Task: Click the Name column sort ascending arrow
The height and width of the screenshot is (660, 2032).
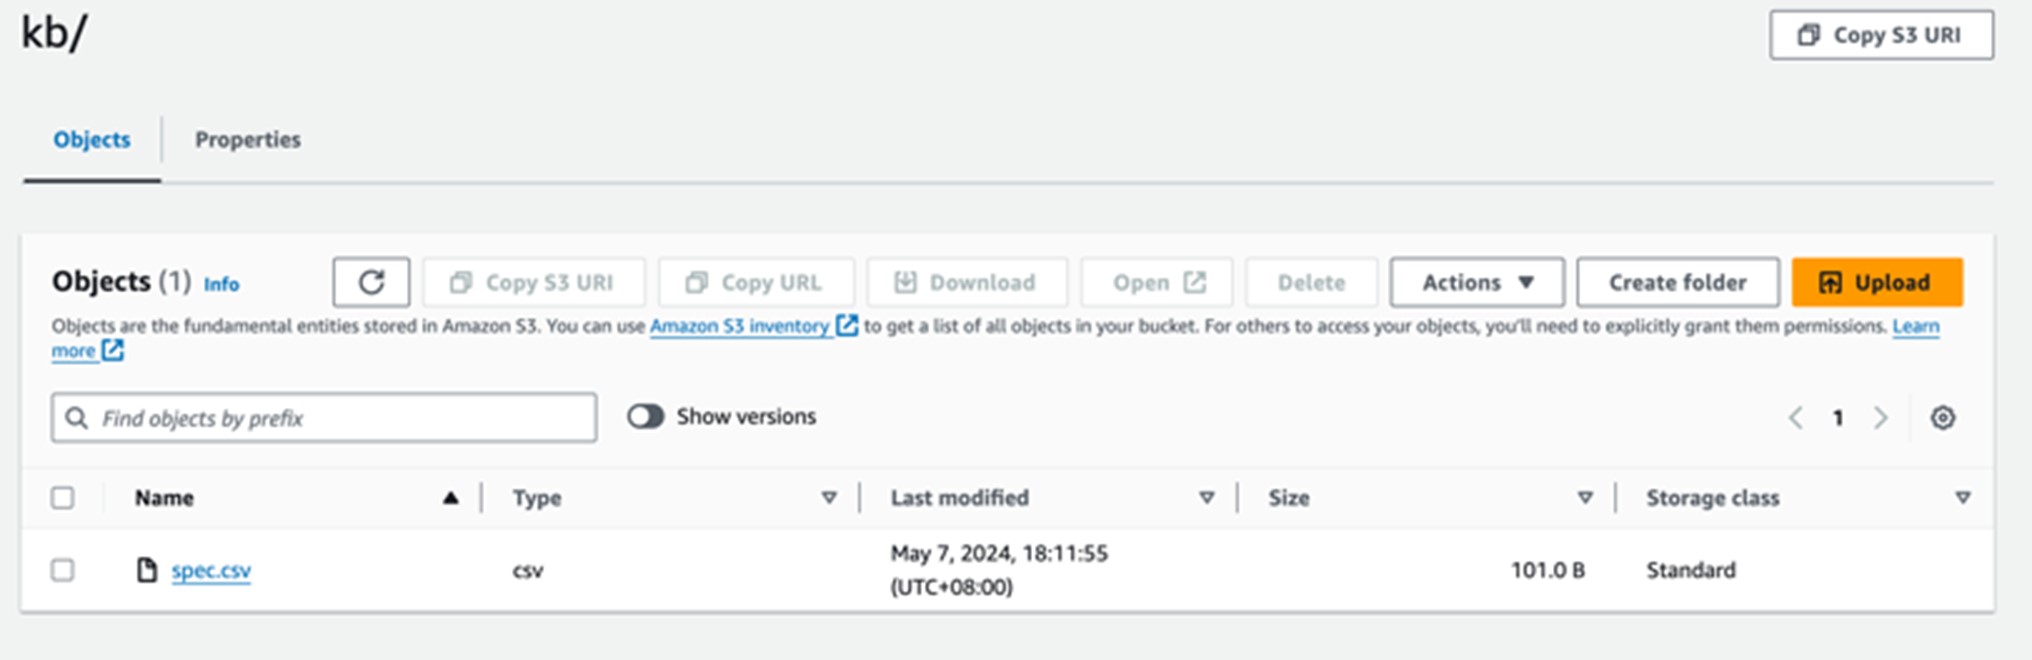Action: click(x=451, y=497)
